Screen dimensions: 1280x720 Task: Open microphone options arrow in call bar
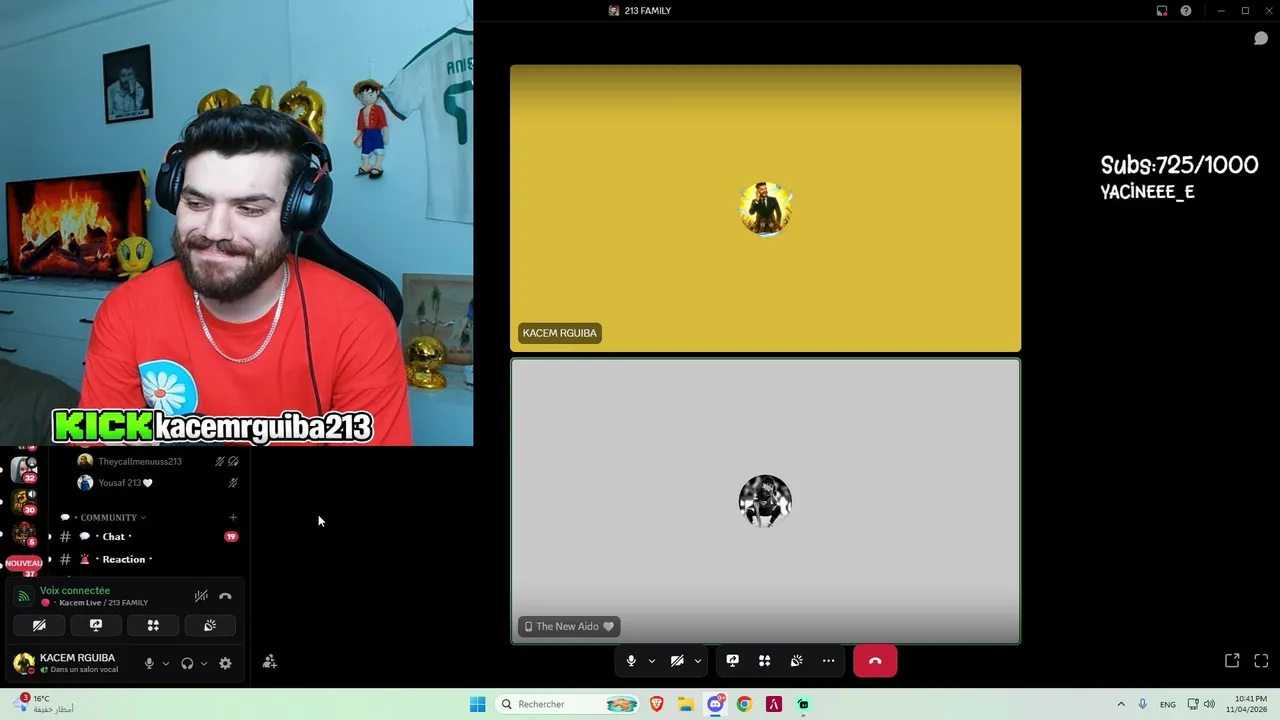click(x=652, y=661)
